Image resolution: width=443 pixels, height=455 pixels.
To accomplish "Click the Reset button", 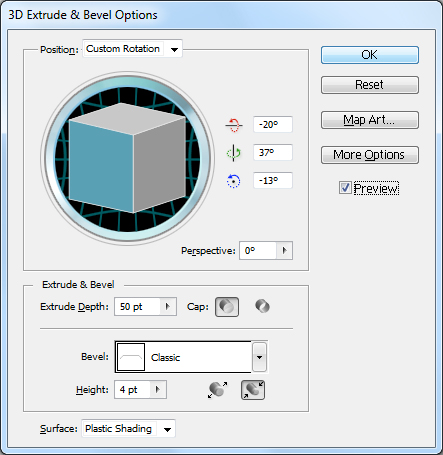I will (370, 85).
